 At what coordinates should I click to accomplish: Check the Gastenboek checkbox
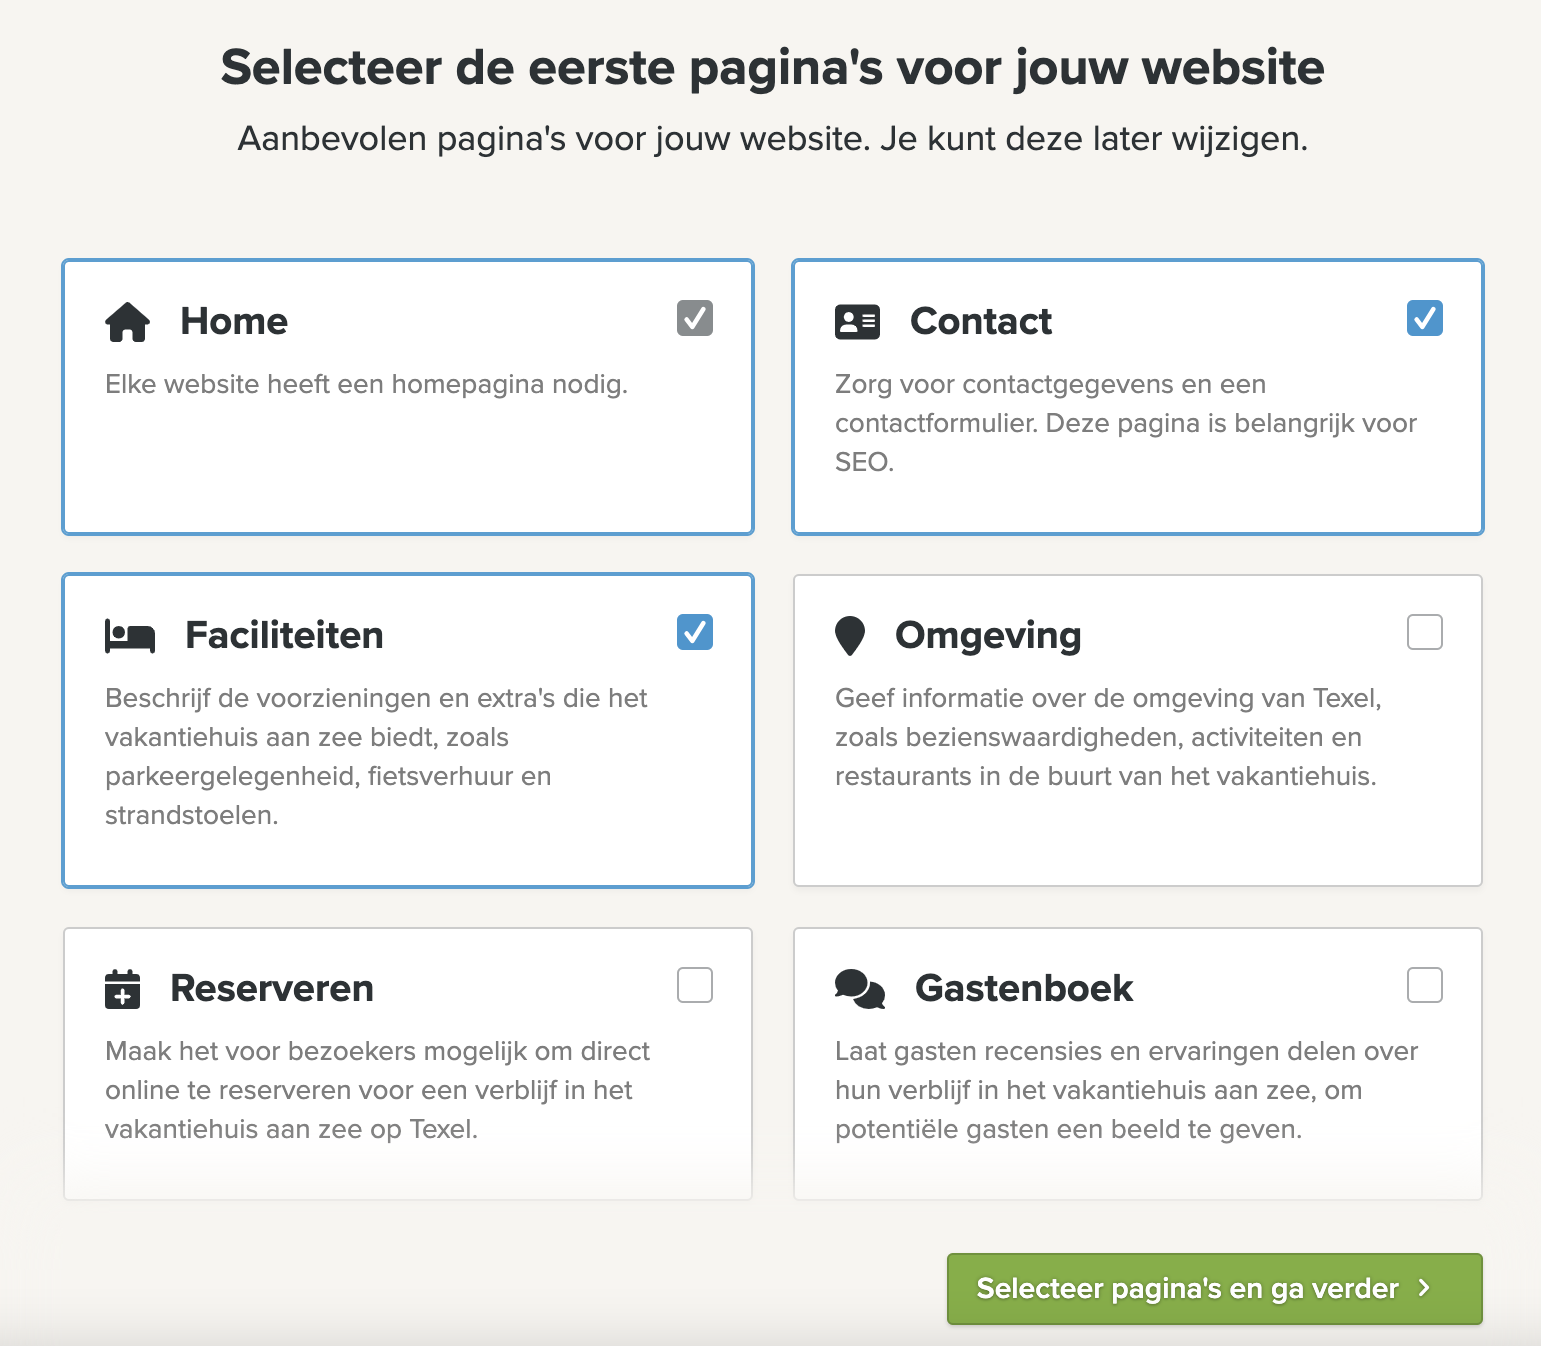pyautogui.click(x=1425, y=985)
